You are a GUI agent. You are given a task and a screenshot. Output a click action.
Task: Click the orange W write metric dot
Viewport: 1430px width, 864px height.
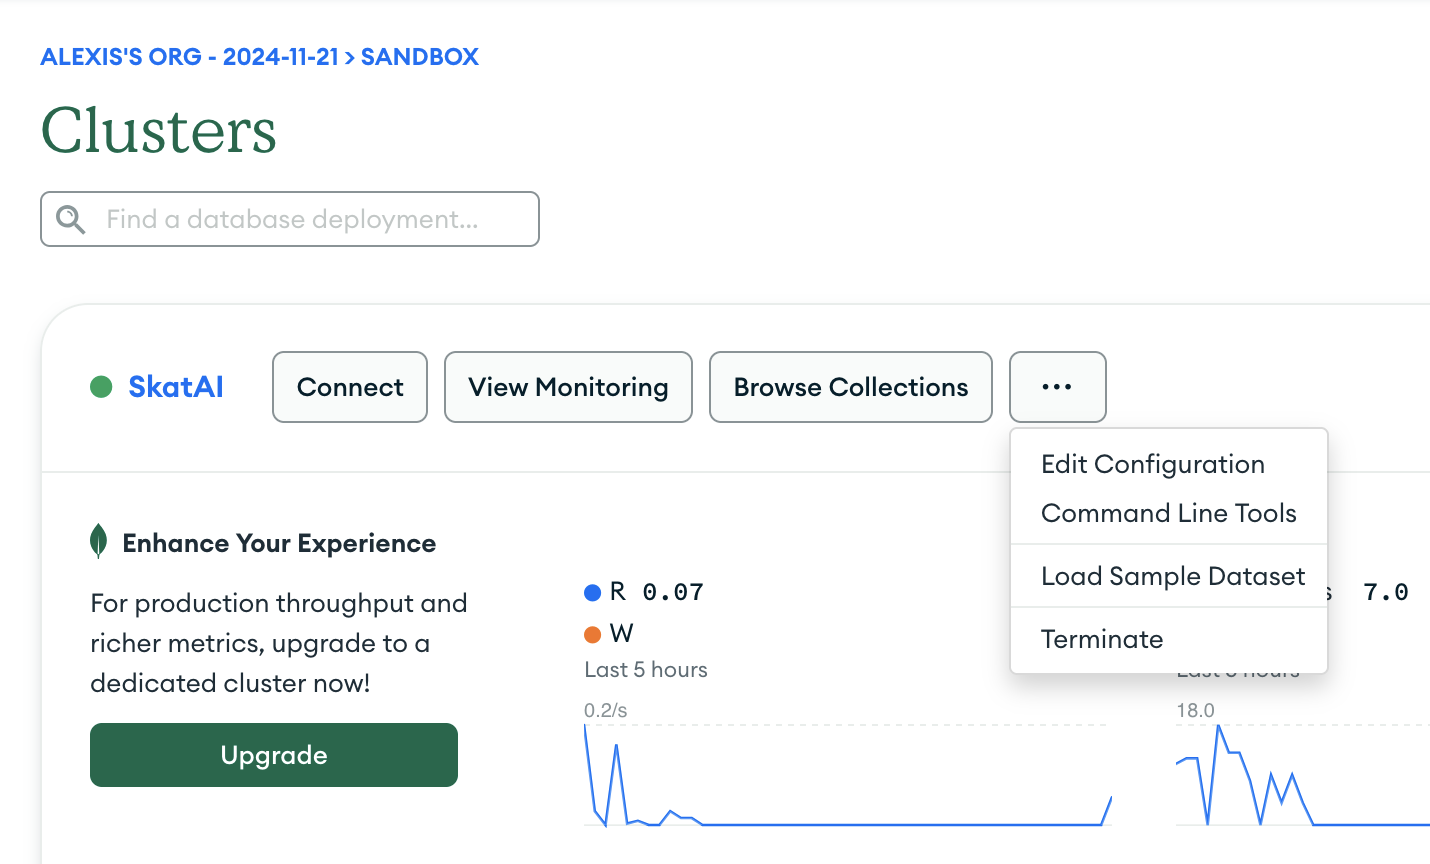coord(592,633)
